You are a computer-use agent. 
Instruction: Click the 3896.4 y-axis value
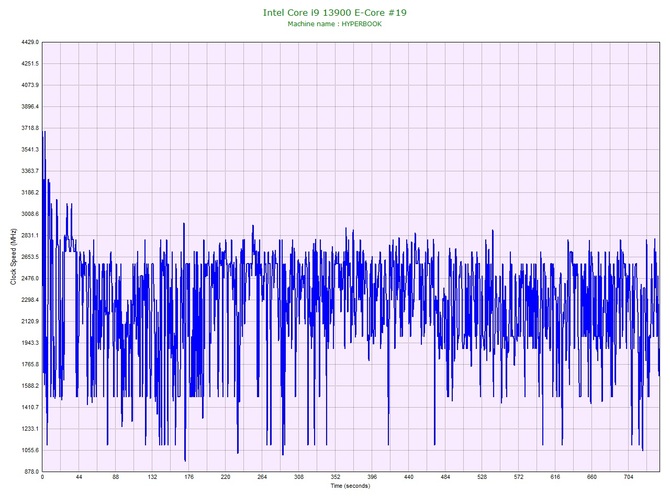pos(30,106)
